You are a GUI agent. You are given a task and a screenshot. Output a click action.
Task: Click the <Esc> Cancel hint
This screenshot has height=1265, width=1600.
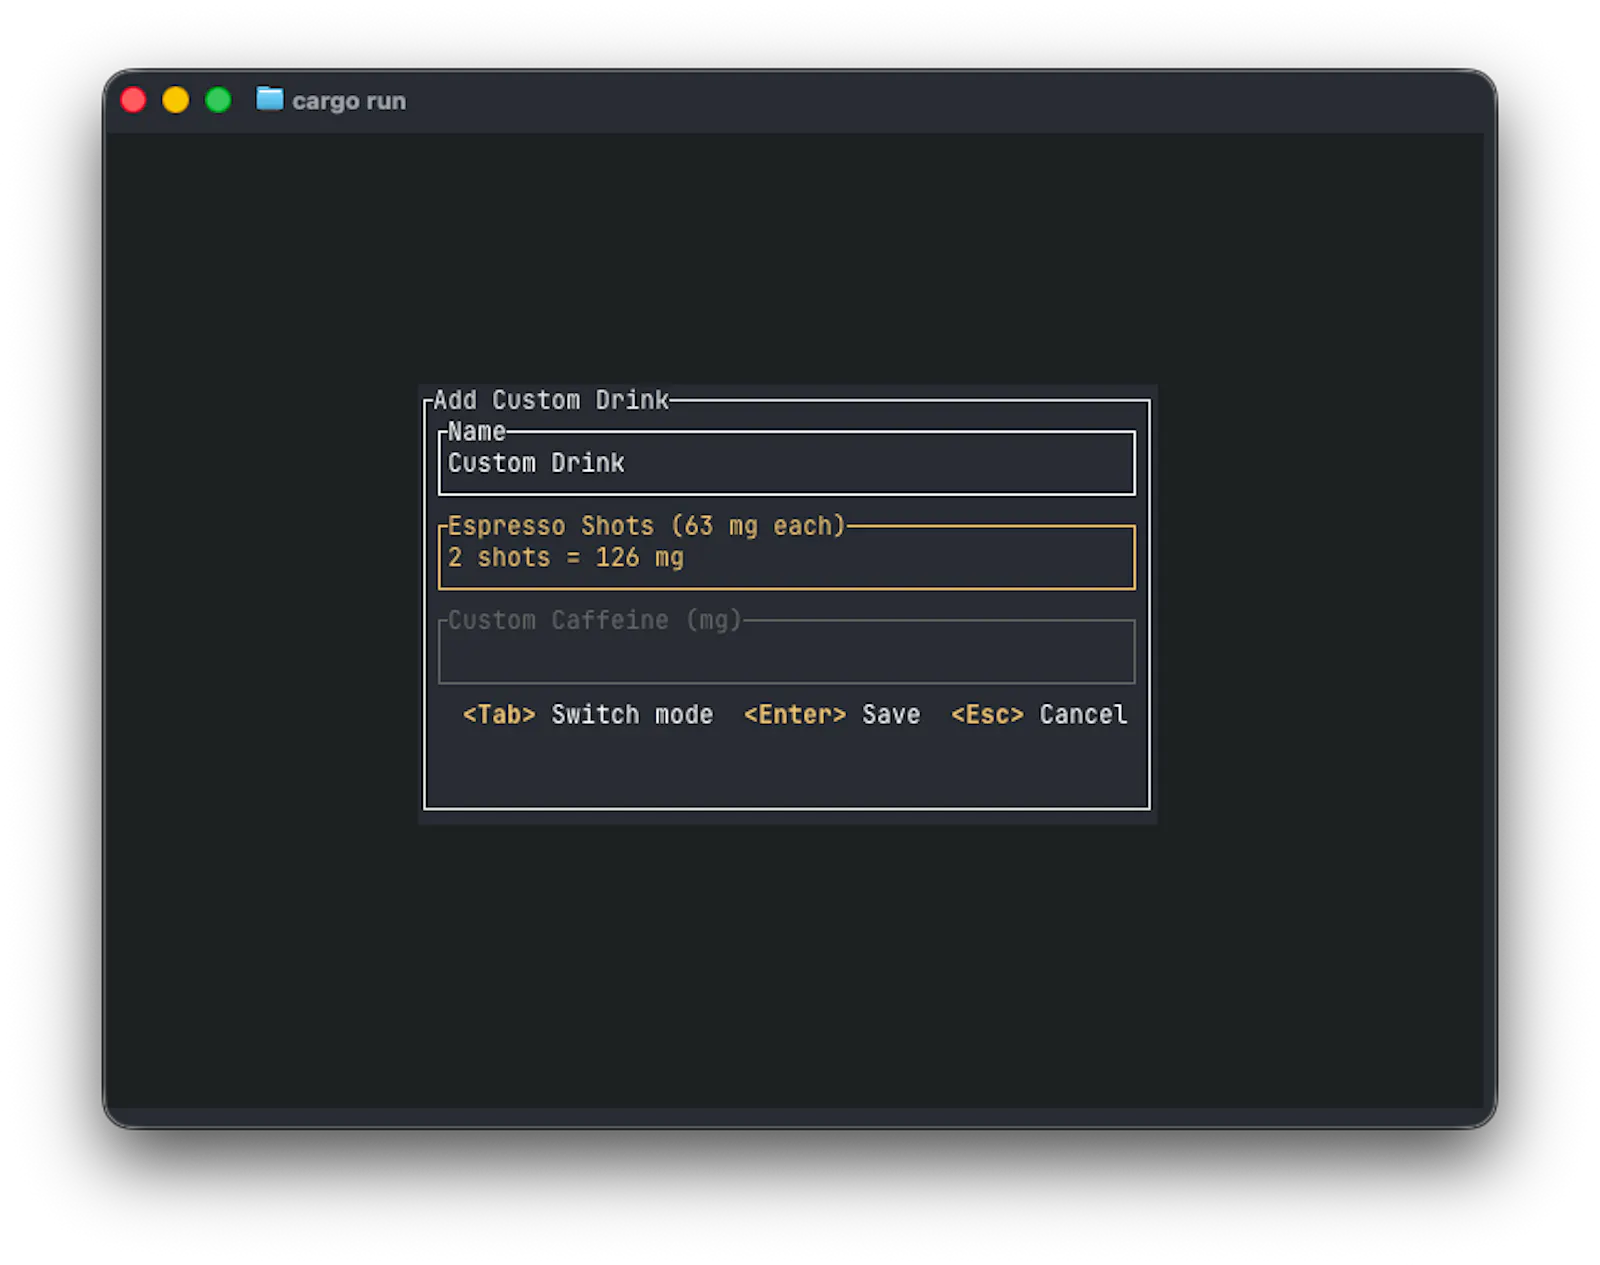1039,714
